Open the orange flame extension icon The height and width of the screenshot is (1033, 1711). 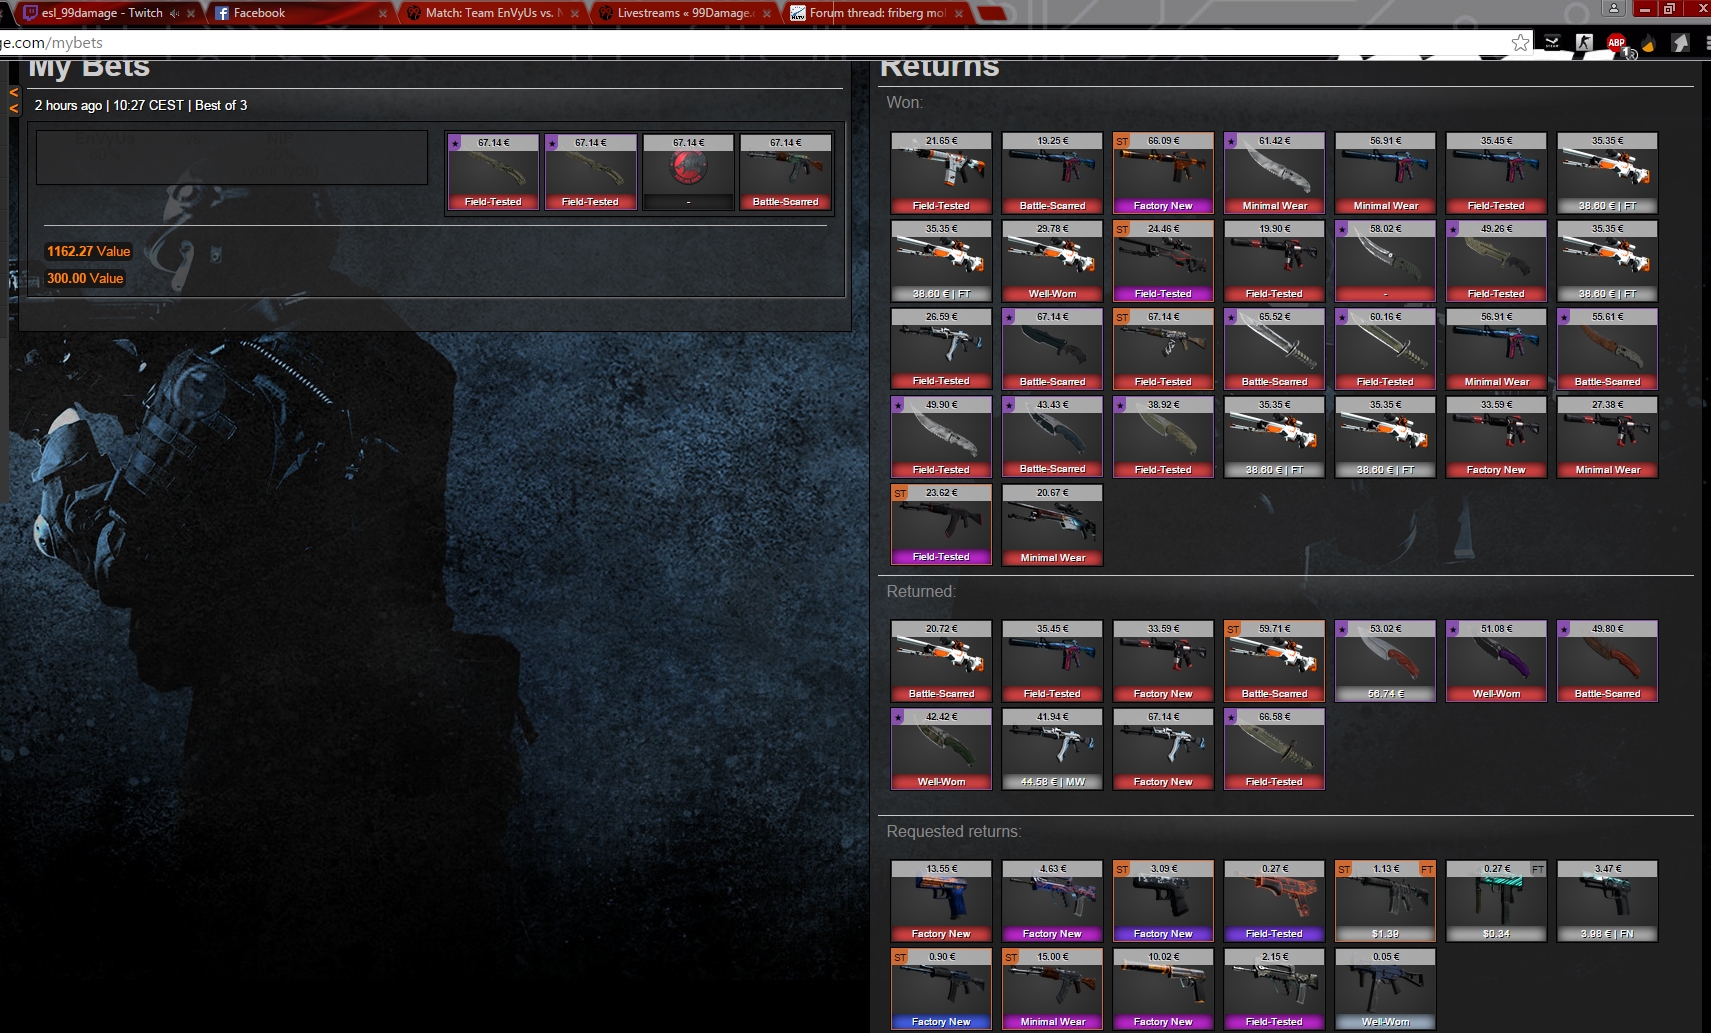pyautogui.click(x=1648, y=42)
